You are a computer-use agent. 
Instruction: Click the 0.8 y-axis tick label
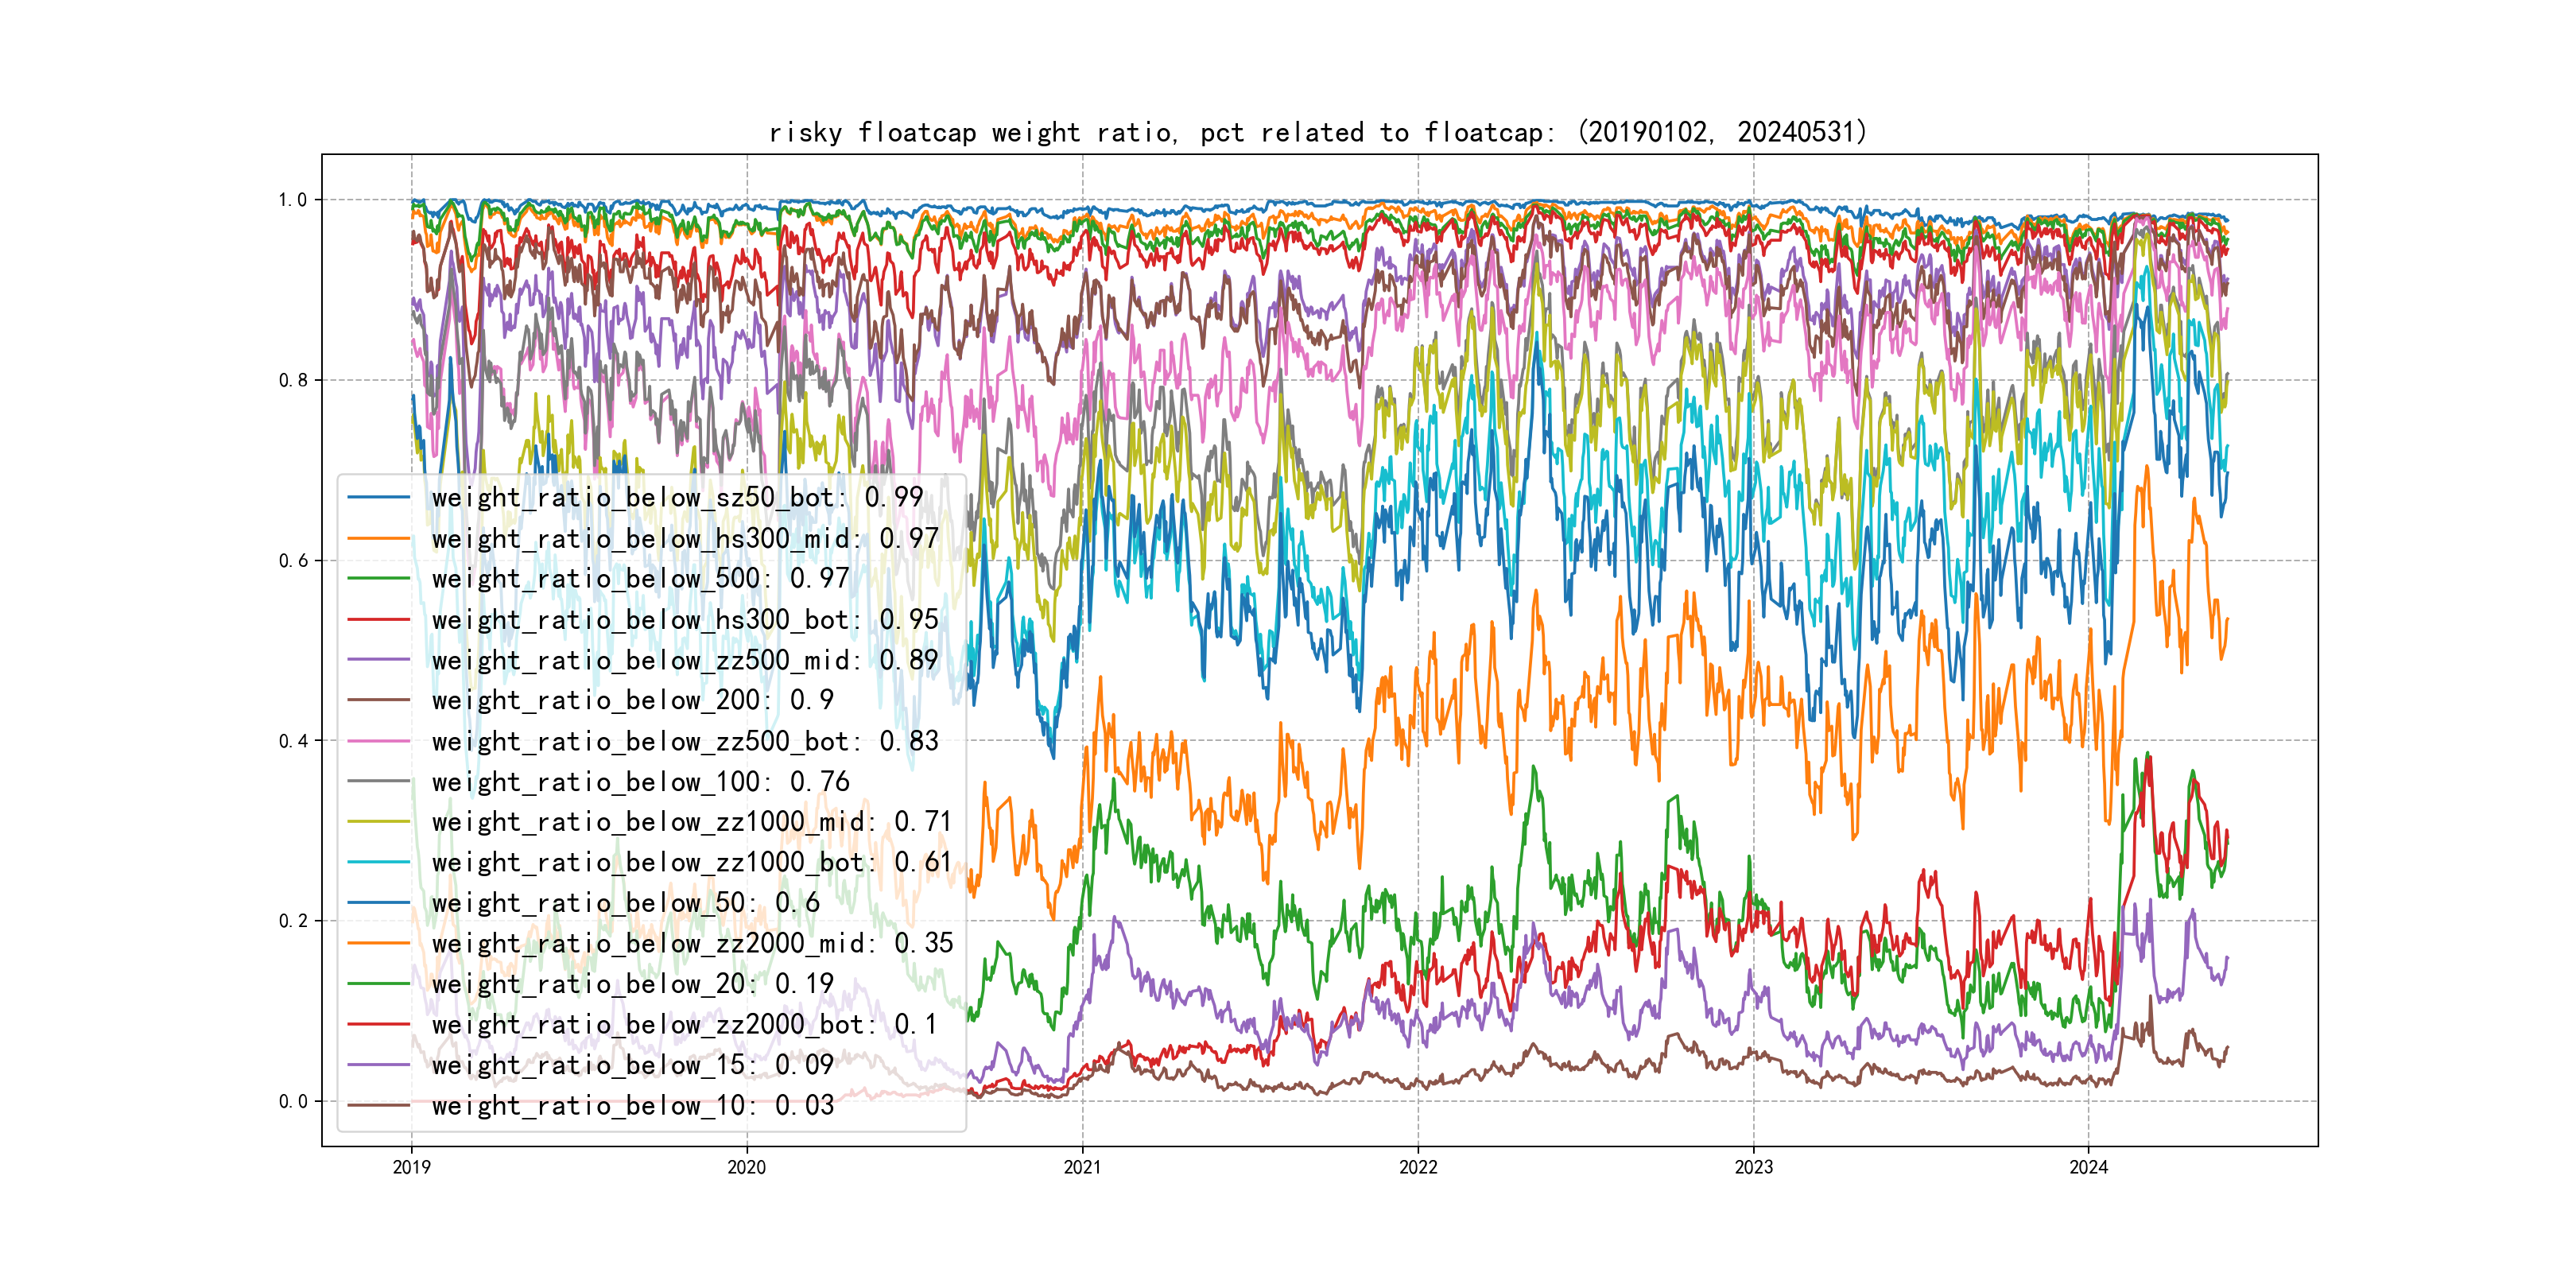pos(293,380)
